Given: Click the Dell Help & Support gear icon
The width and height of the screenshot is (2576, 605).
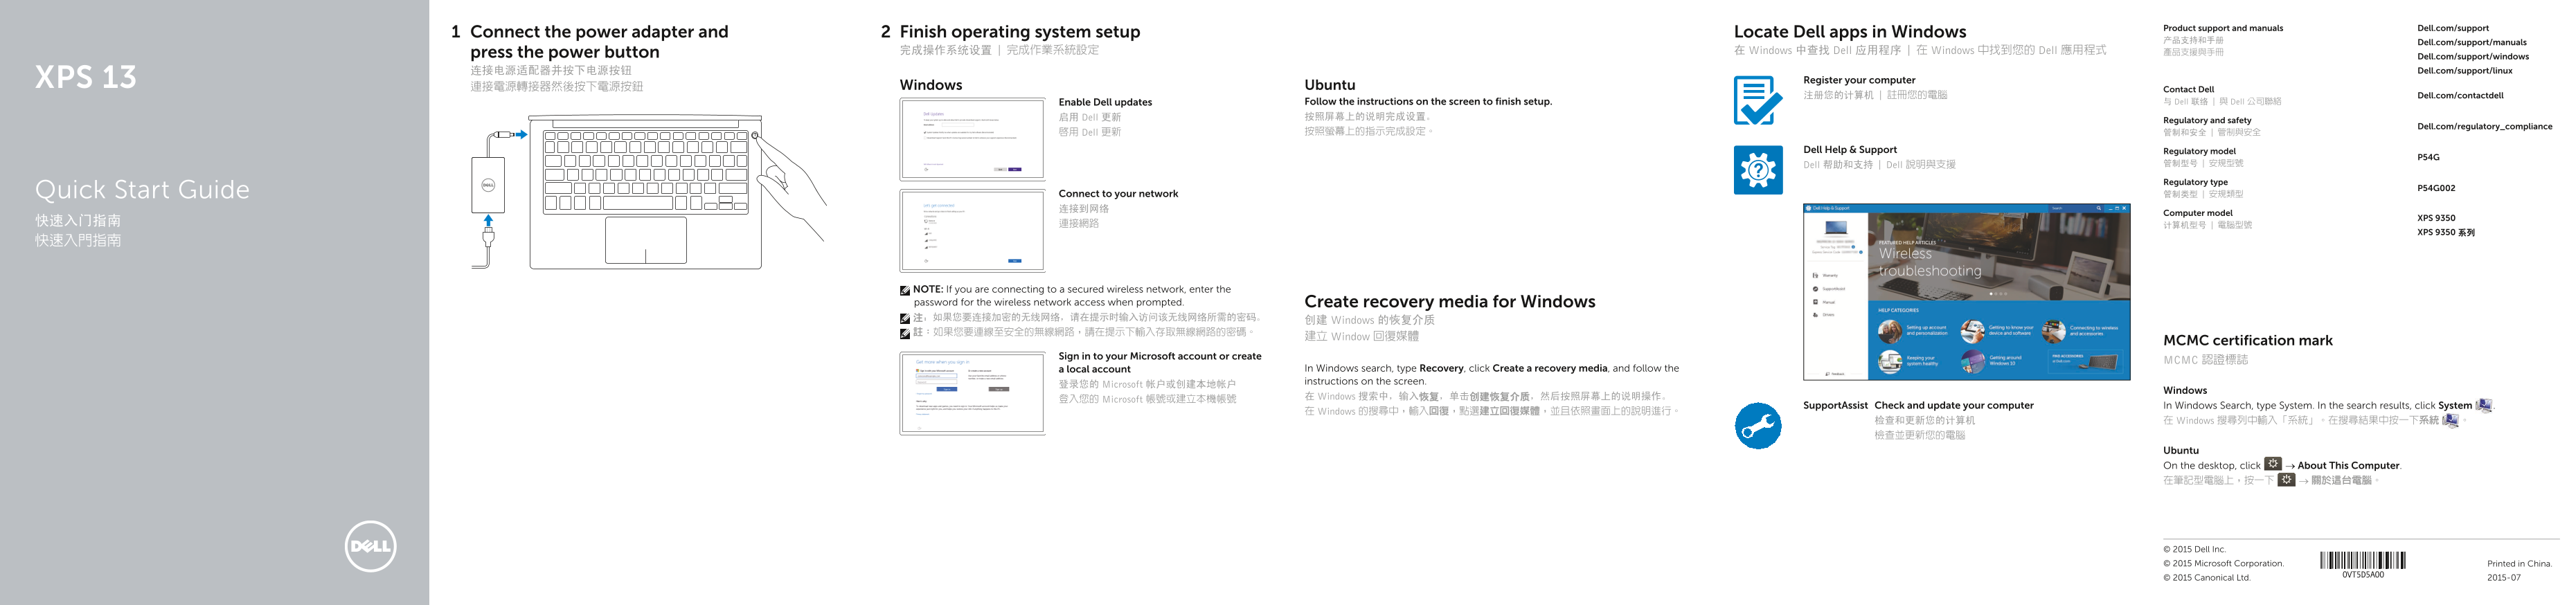Looking at the screenshot, I should pyautogui.click(x=1758, y=170).
